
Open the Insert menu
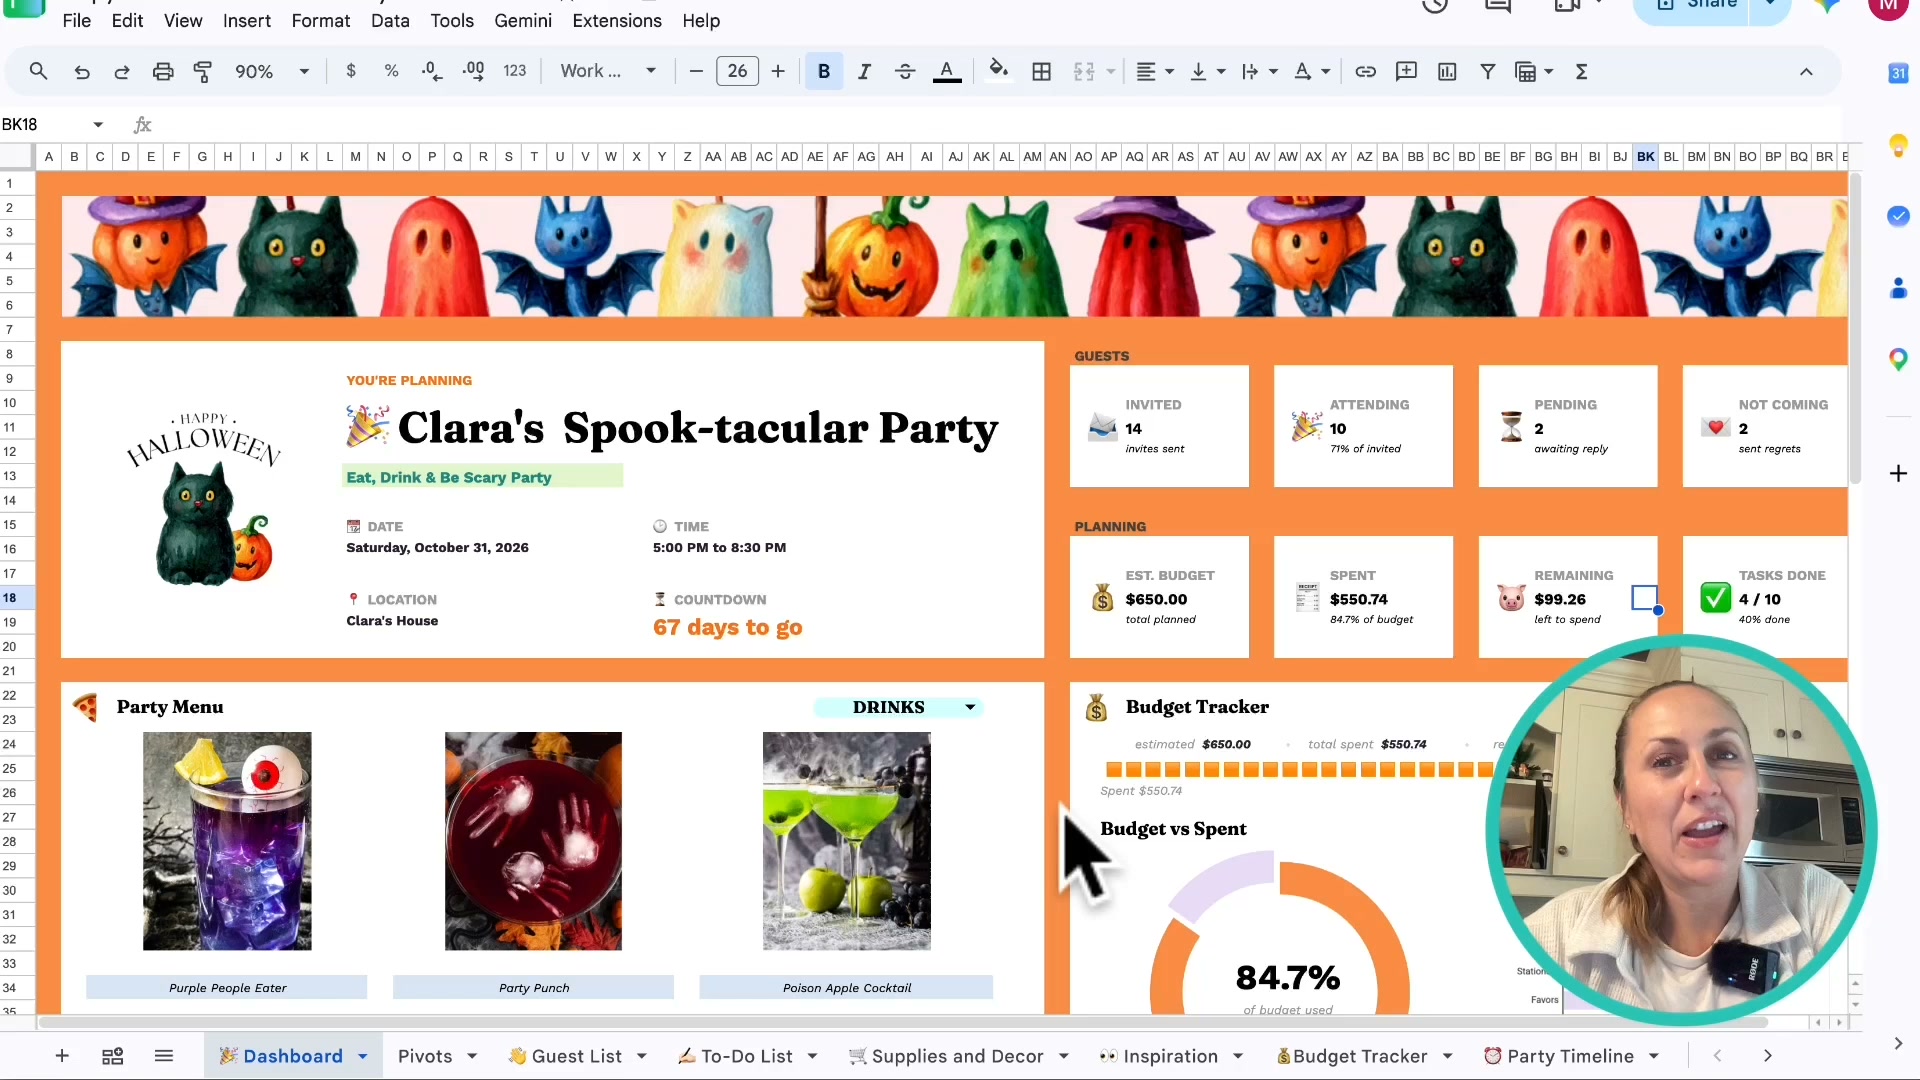247,20
